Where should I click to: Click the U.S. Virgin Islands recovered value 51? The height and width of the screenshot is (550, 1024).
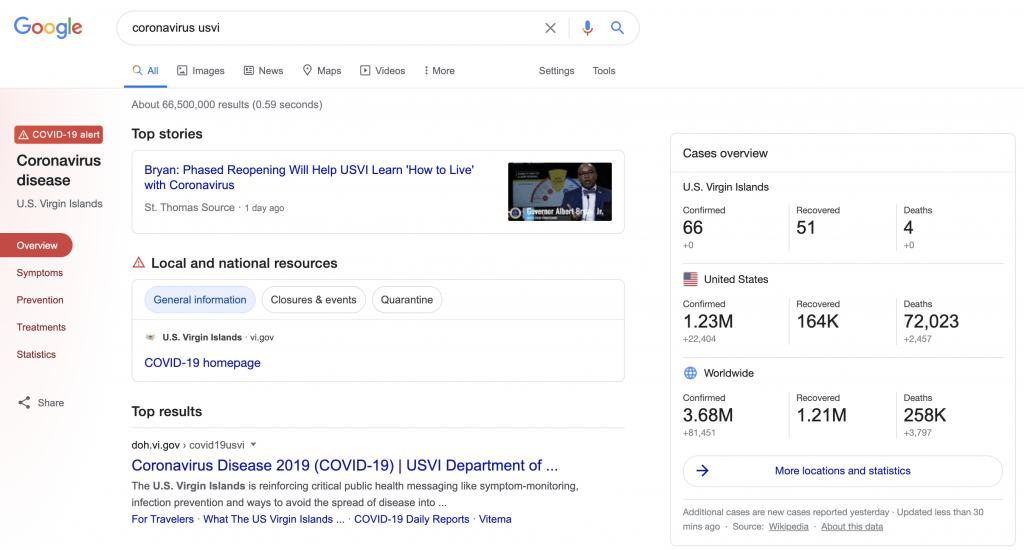(x=806, y=227)
